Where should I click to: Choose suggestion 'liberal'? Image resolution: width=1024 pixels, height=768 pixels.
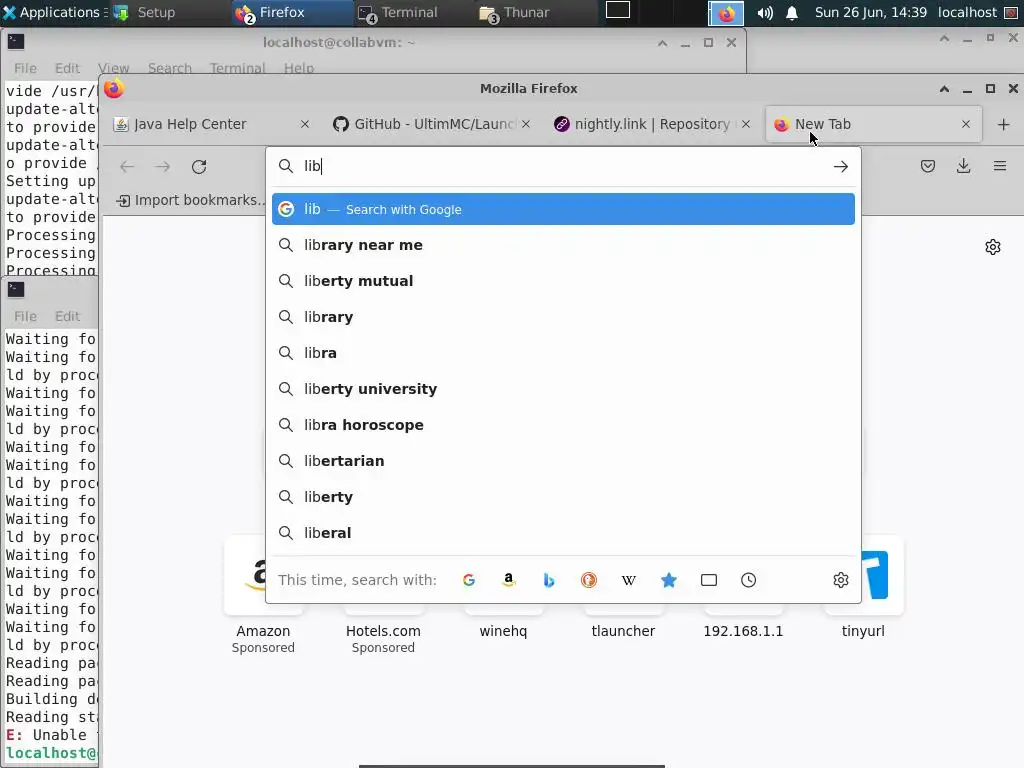tap(563, 532)
